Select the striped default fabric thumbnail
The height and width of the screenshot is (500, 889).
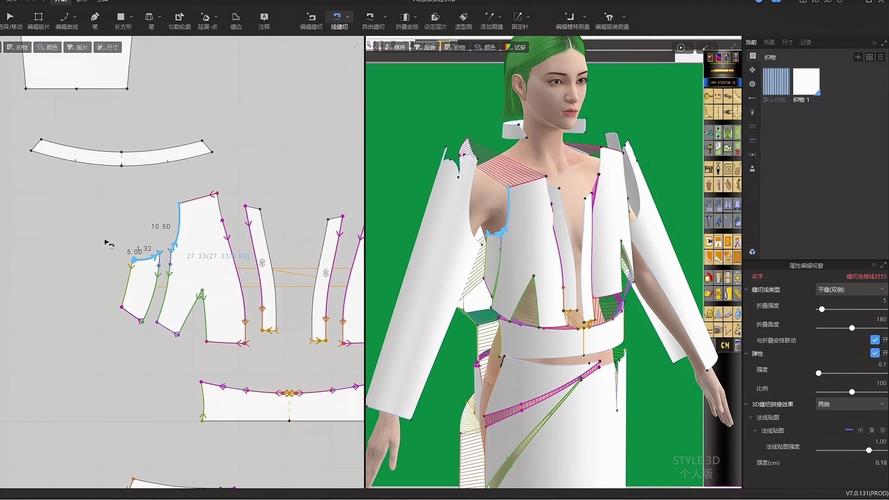776,81
